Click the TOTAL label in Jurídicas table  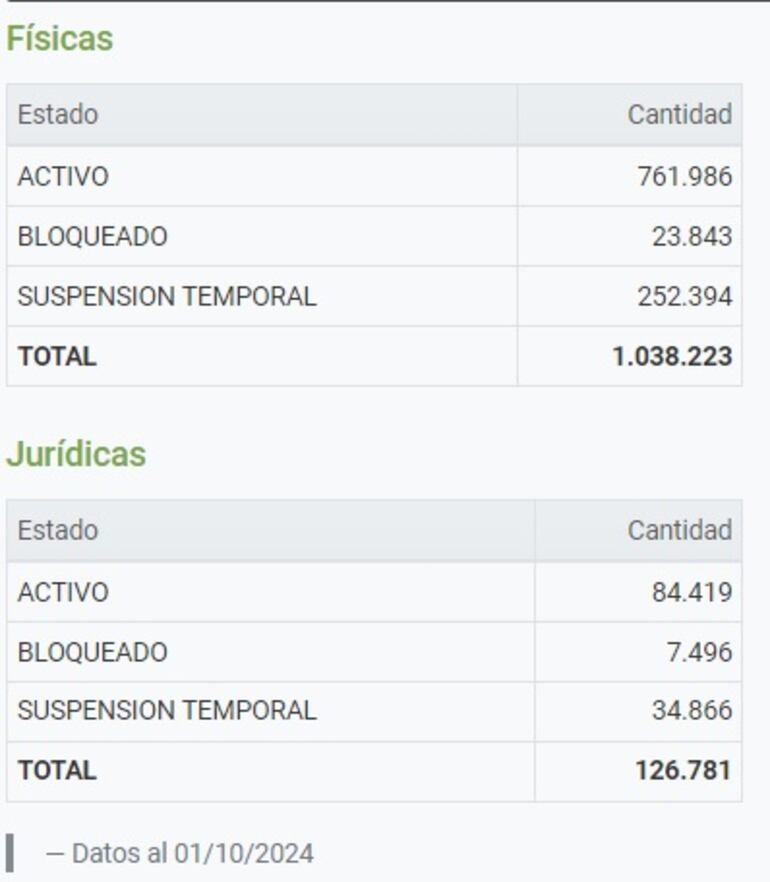(x=57, y=771)
